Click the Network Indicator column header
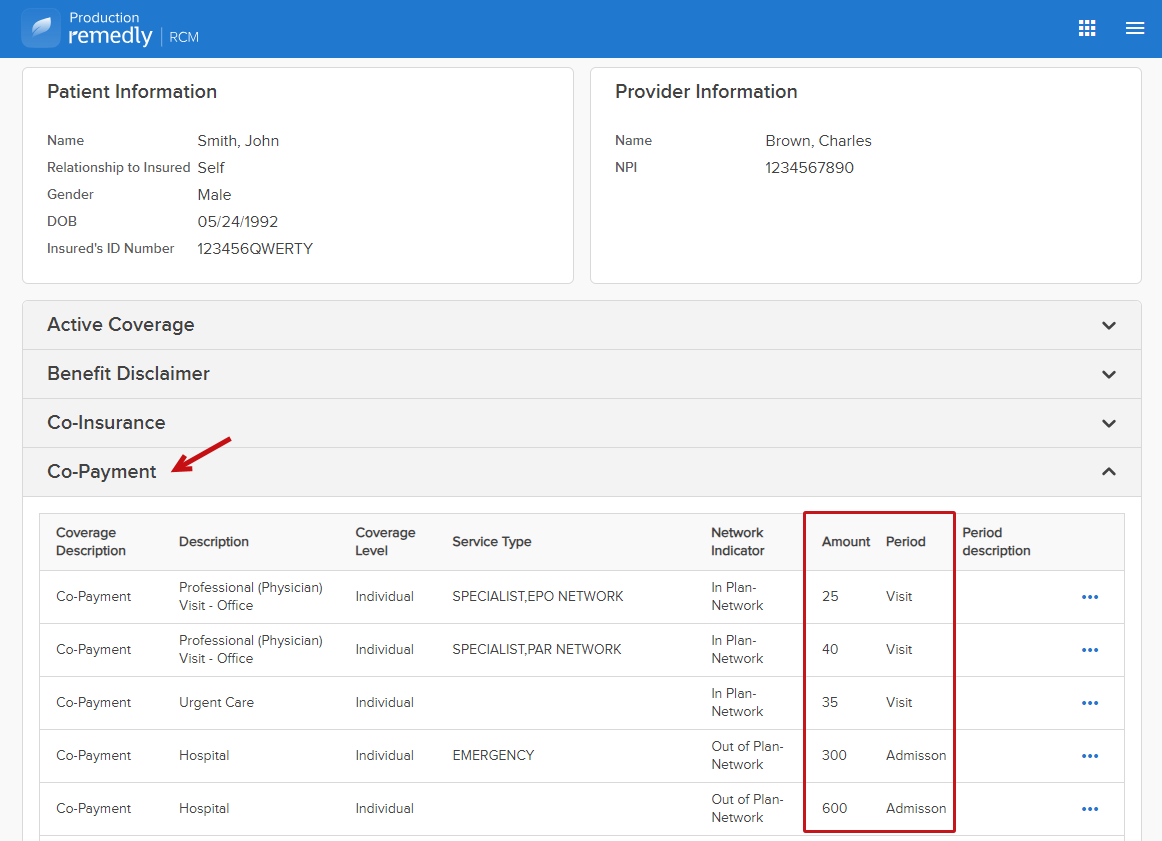1162x841 pixels. (x=737, y=542)
